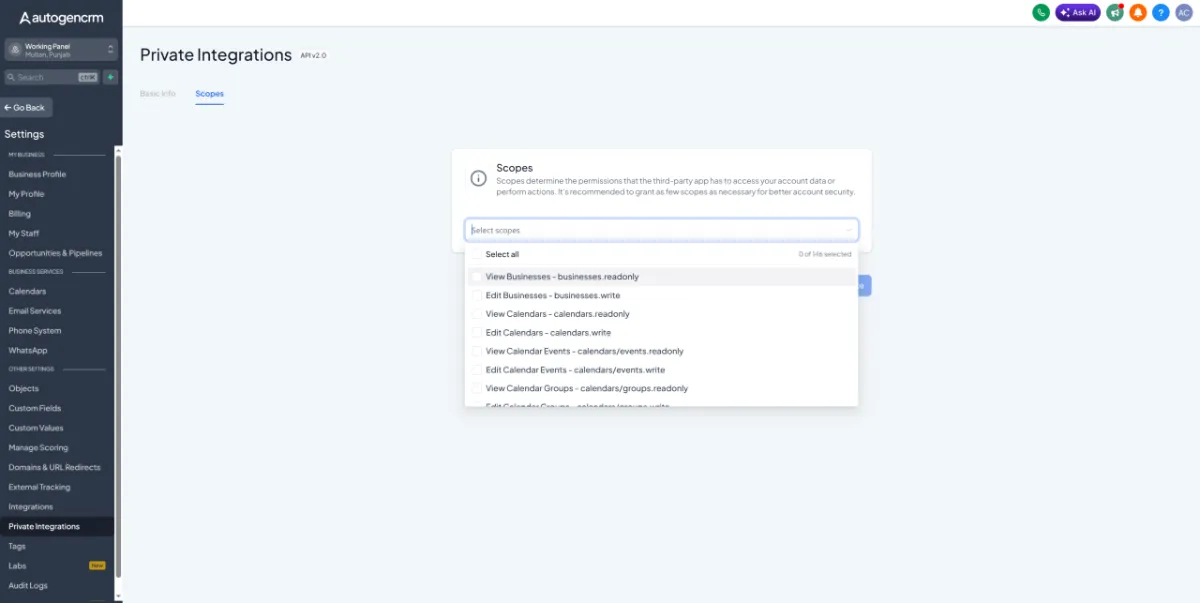The image size is (1200, 603).
Task: Click the autogencrm logo
Action: coord(60,17)
